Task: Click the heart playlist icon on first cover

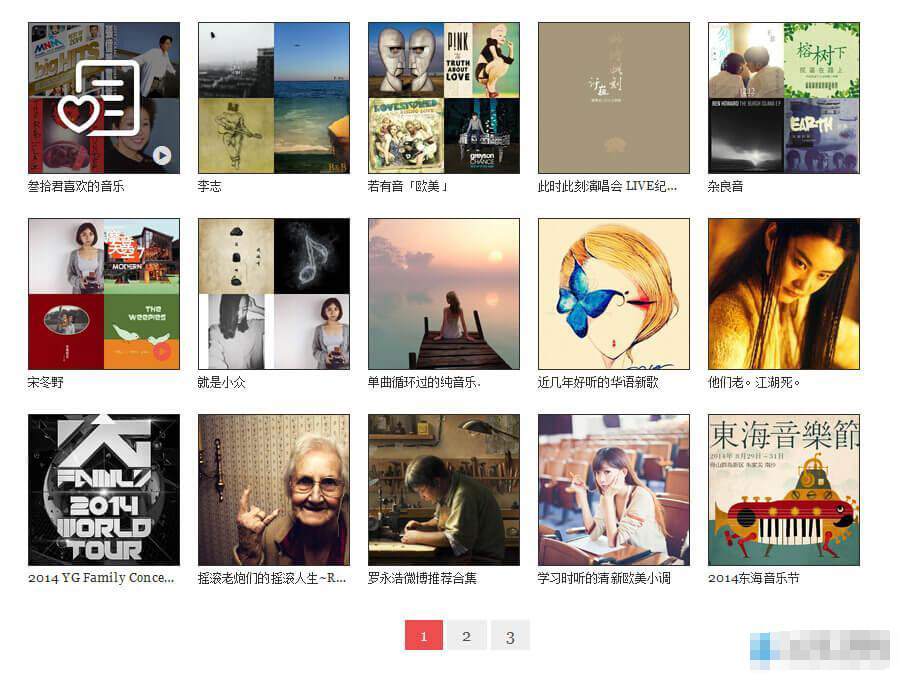Action: pos(99,98)
